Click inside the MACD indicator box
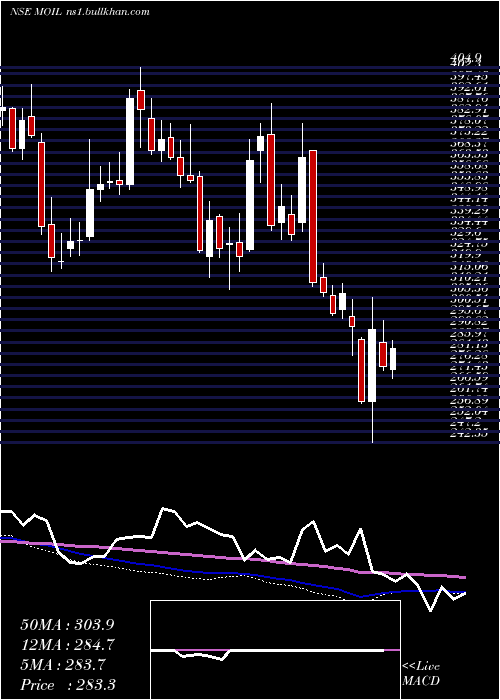Image resolution: width=500 pixels, height=700 pixels. pos(275,650)
